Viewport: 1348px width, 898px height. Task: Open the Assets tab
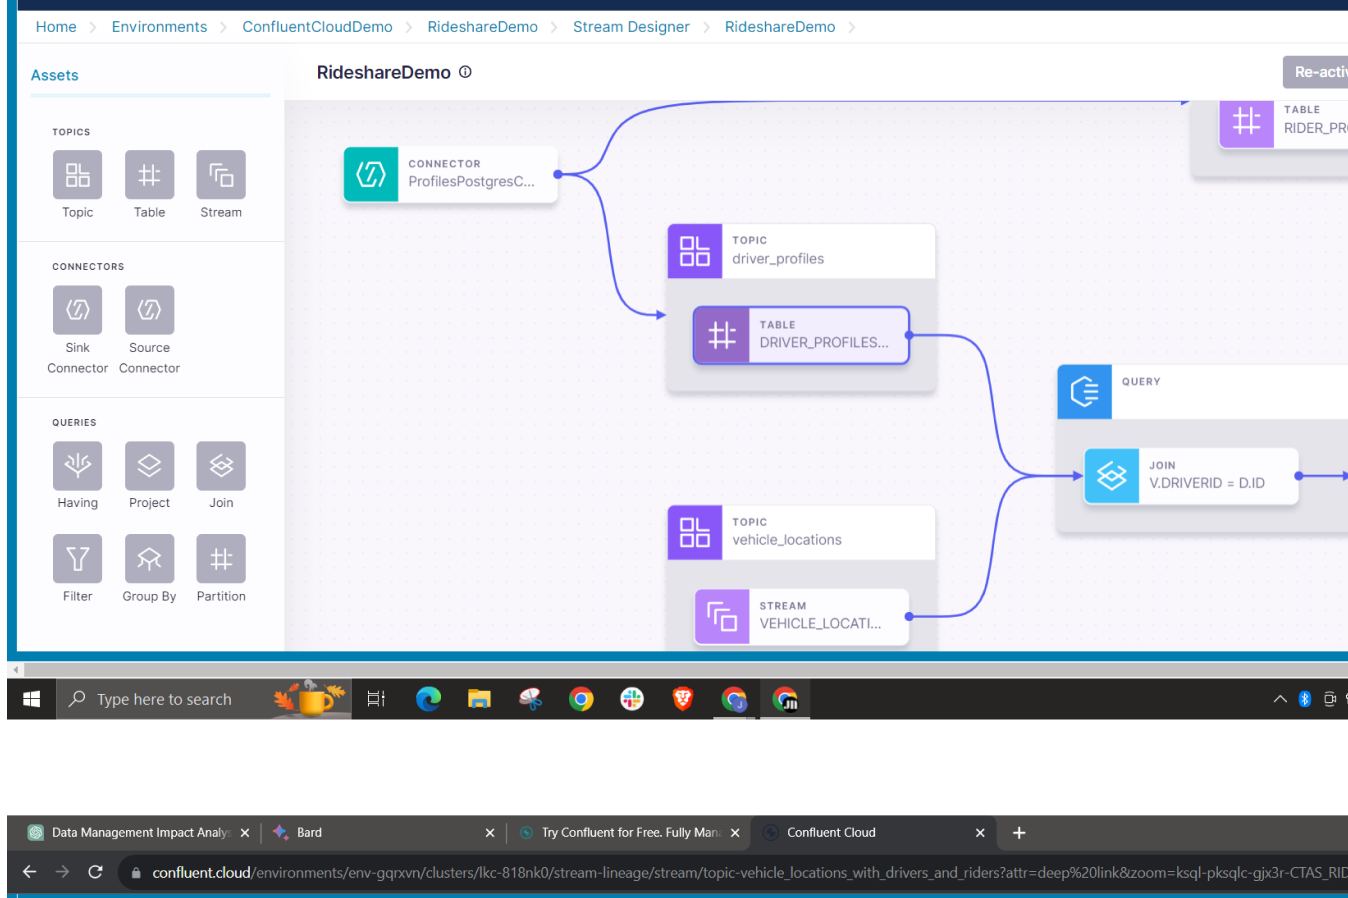55,75
